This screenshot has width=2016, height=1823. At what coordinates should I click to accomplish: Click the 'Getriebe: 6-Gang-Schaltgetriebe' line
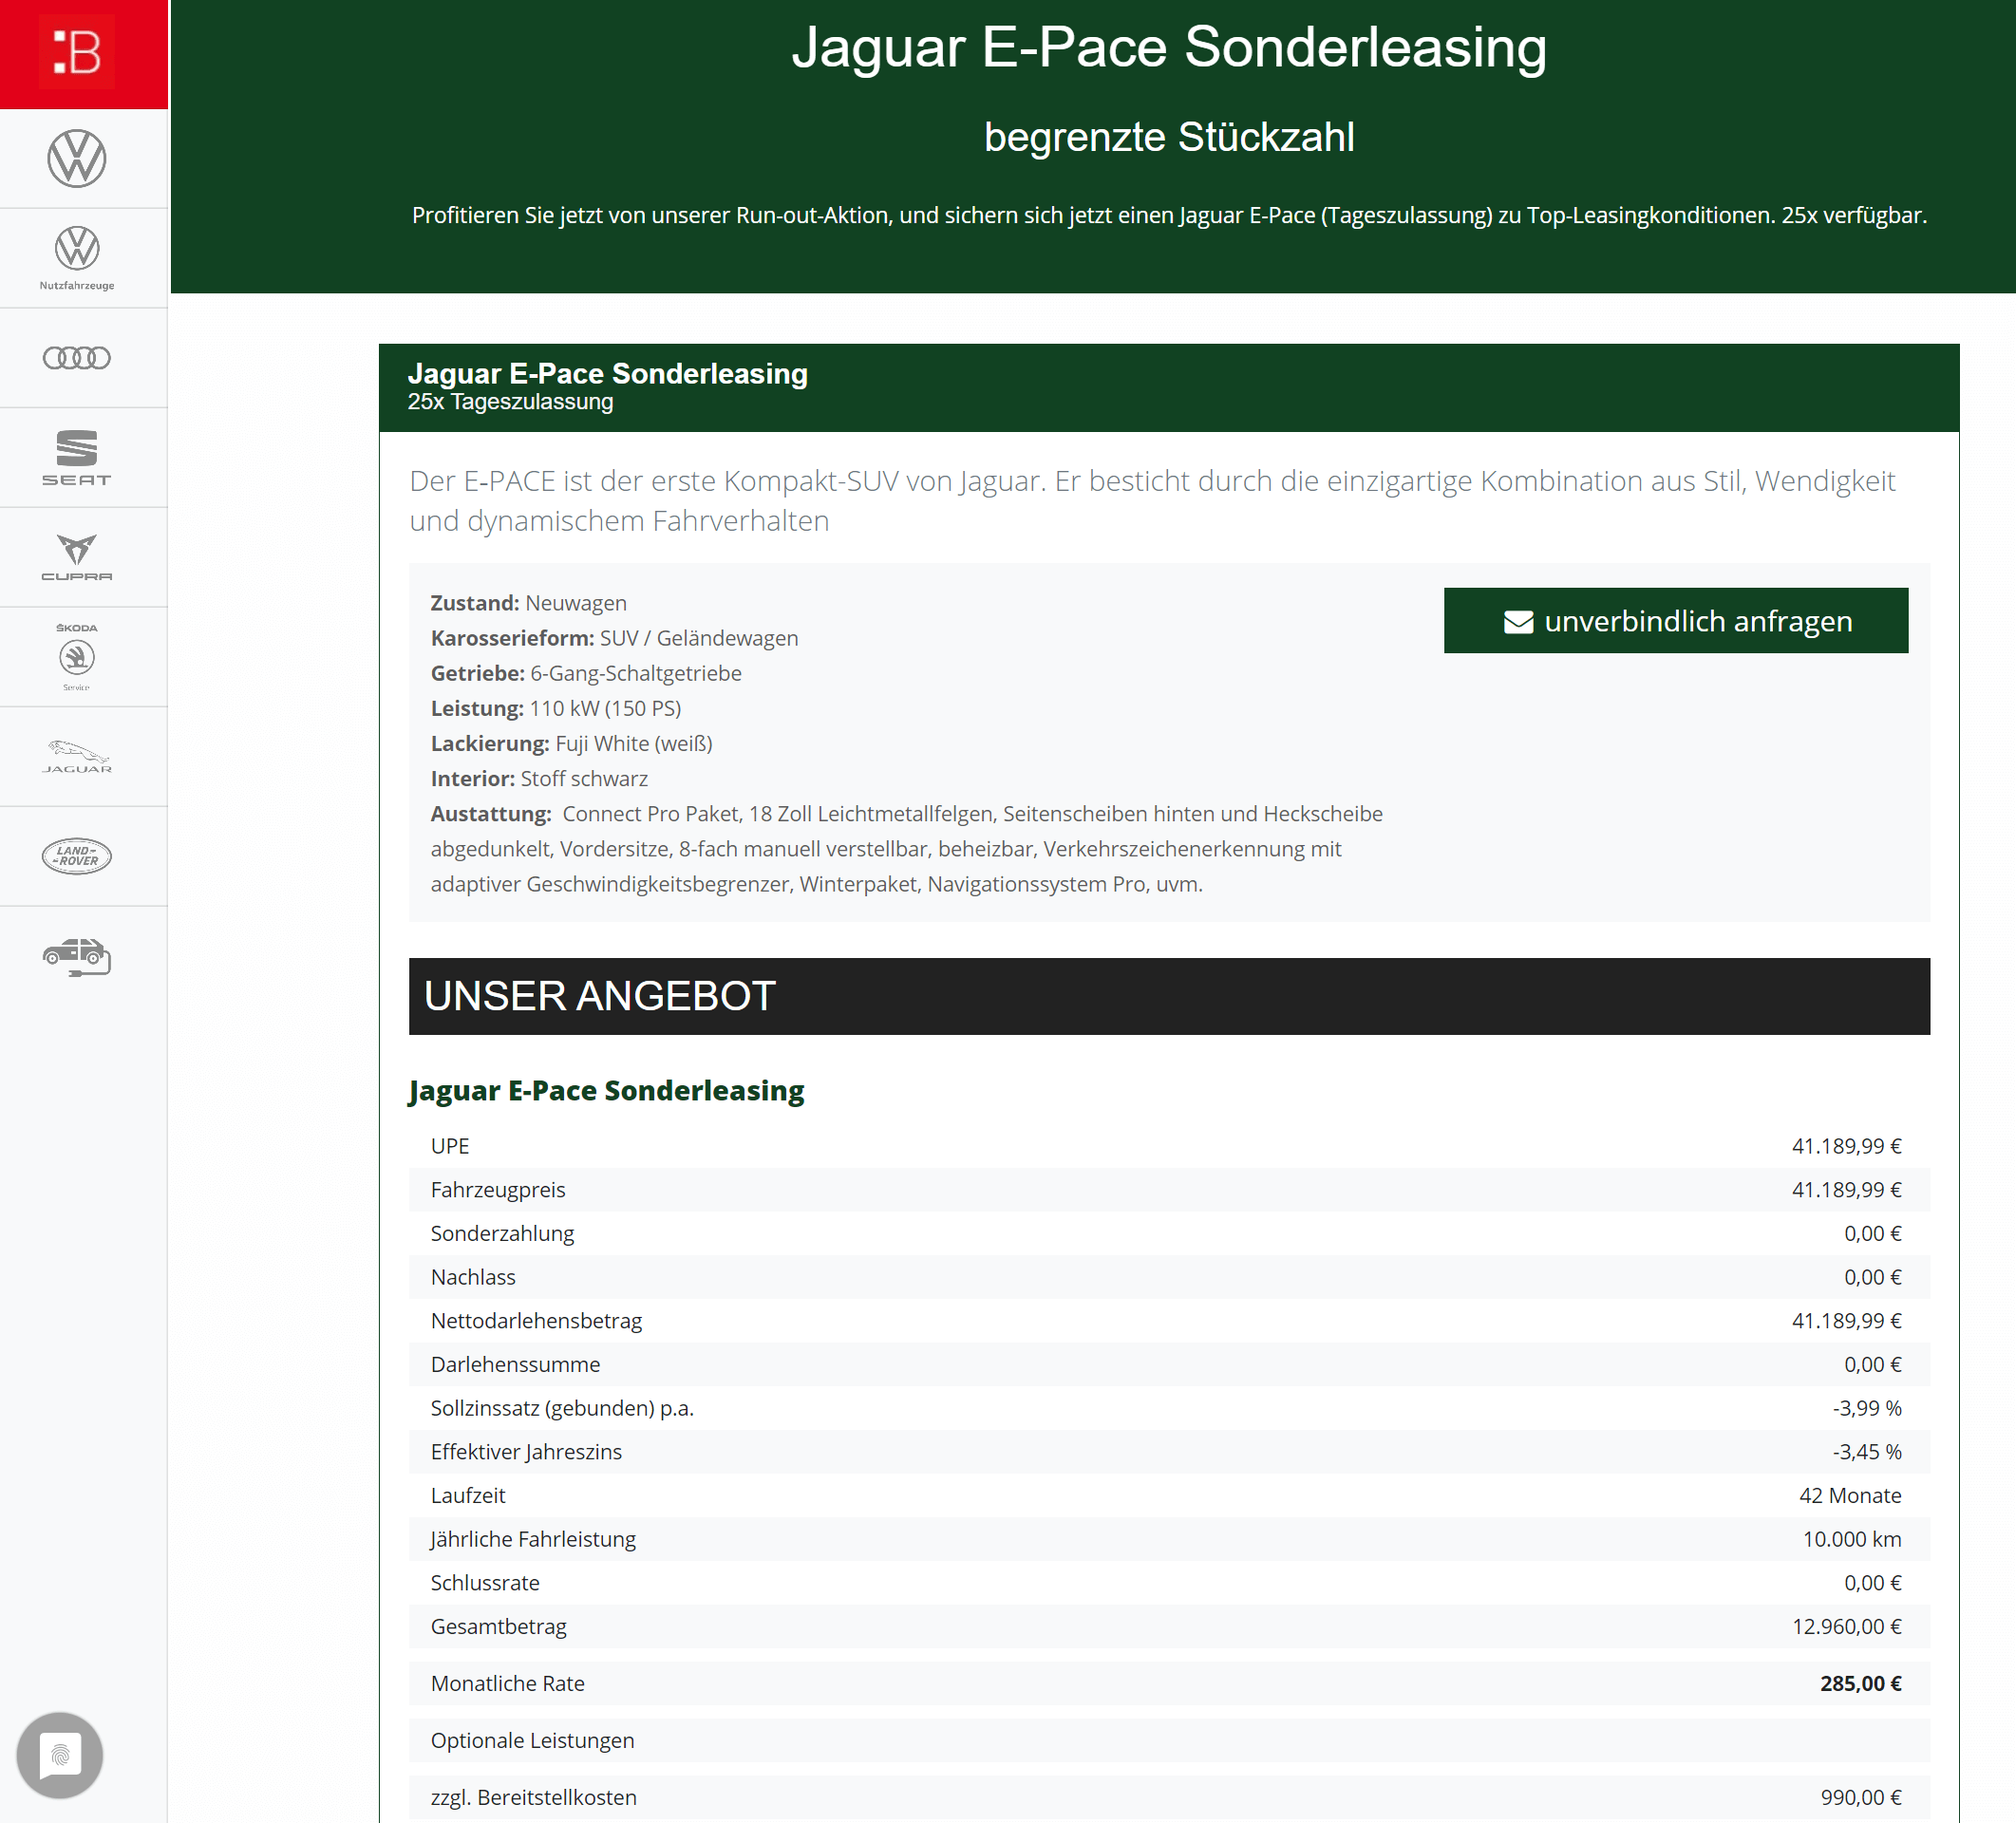pos(586,673)
